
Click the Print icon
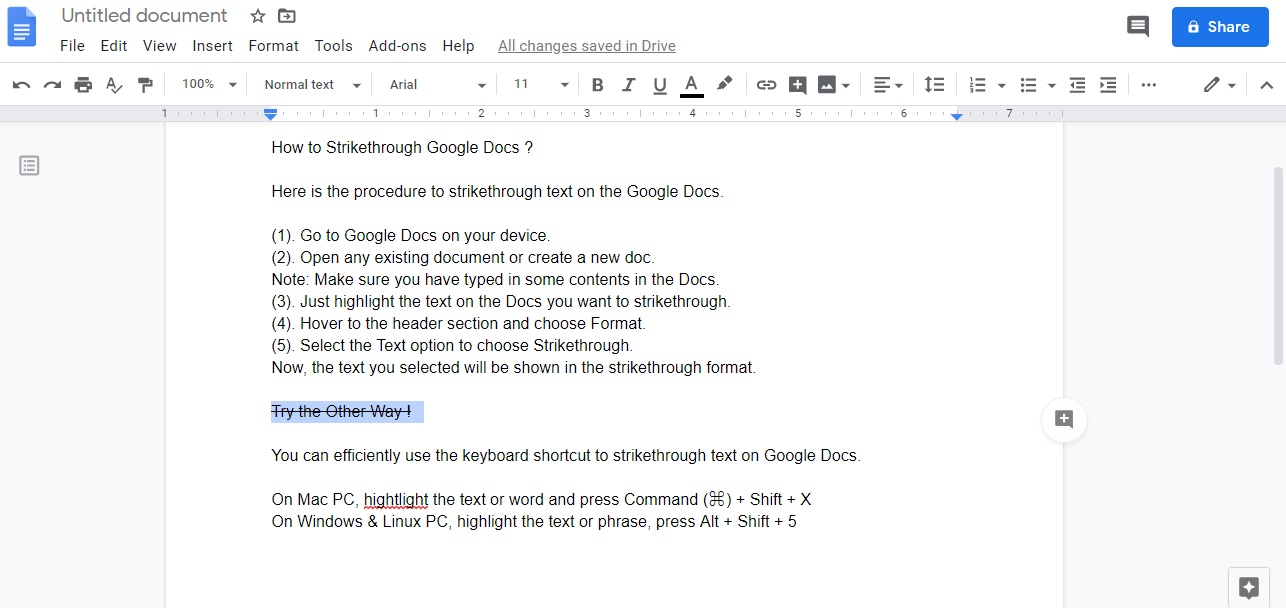tap(84, 85)
